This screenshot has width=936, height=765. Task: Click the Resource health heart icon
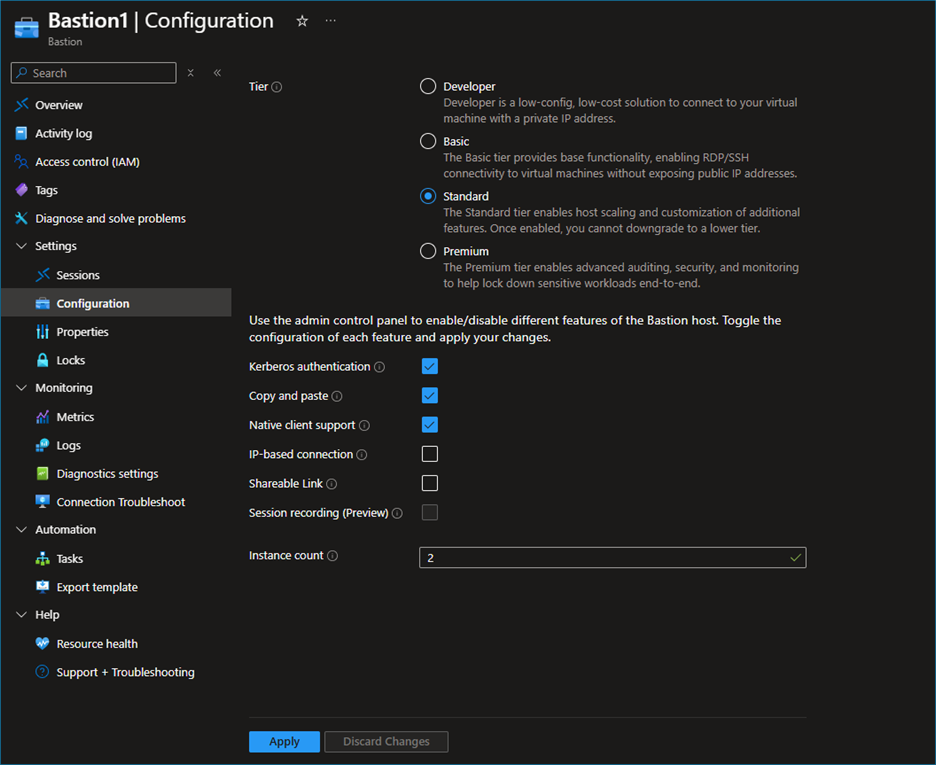coord(42,643)
